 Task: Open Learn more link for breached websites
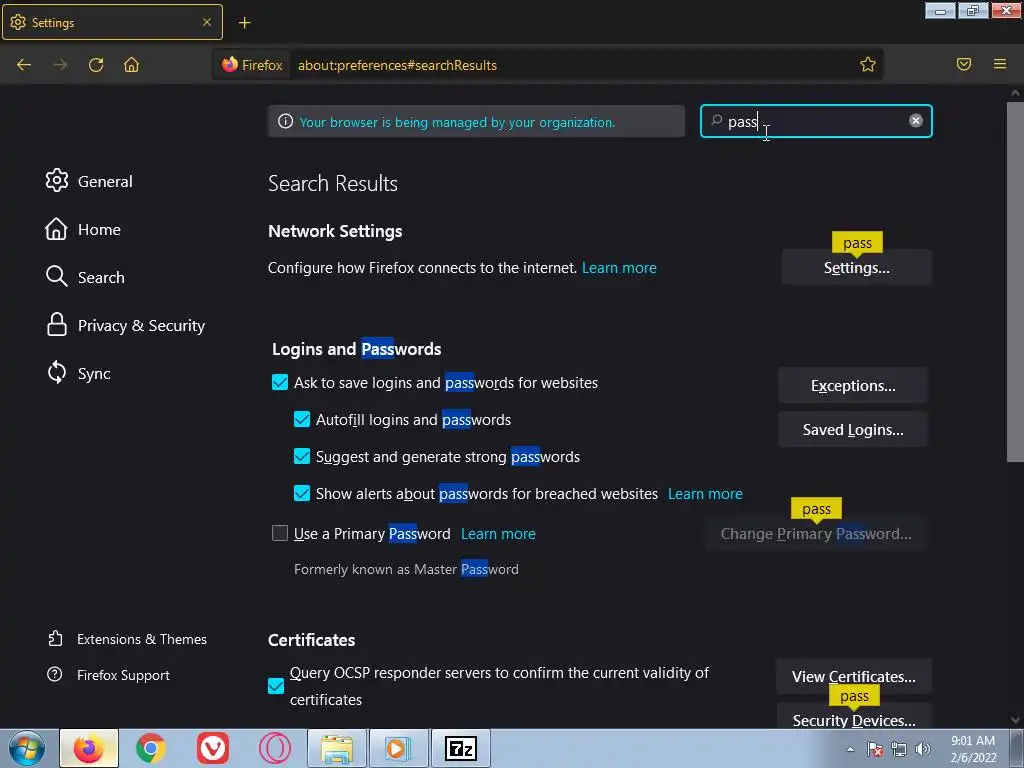tap(705, 493)
